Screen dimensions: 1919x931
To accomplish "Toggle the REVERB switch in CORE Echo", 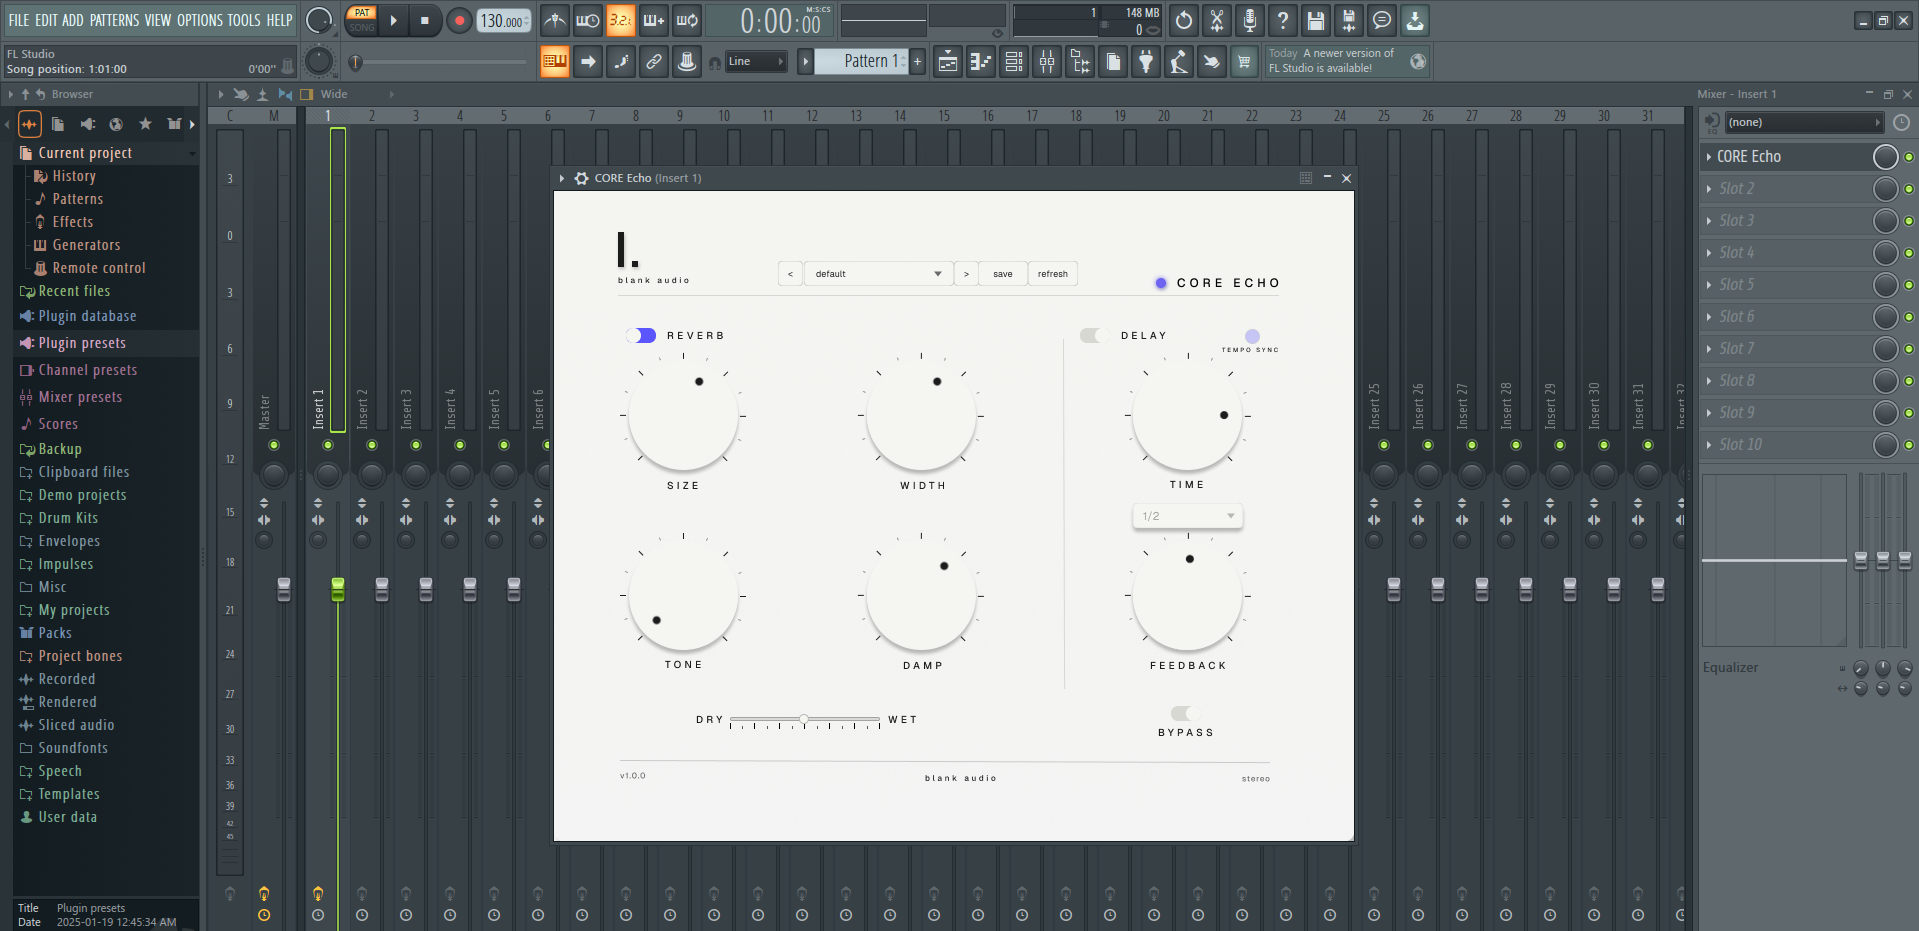I will coord(641,336).
